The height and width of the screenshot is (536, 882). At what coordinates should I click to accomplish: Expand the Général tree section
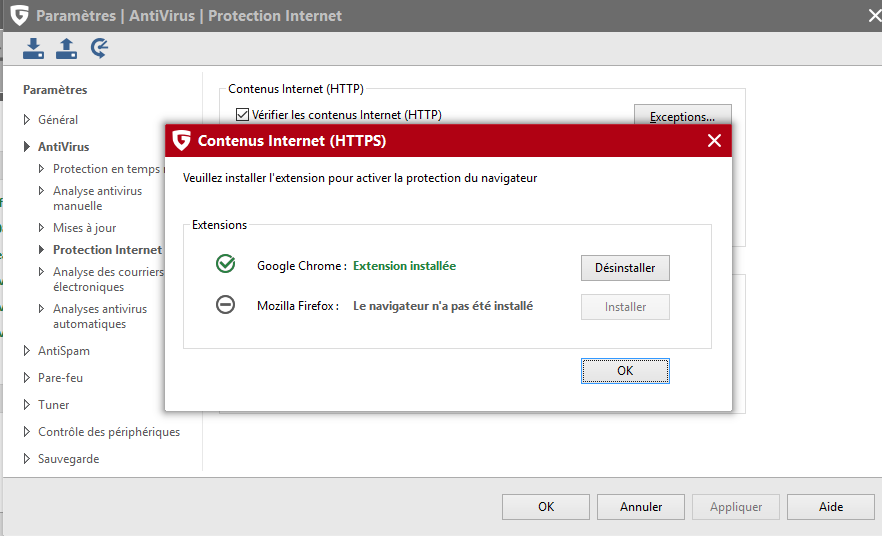coord(27,120)
